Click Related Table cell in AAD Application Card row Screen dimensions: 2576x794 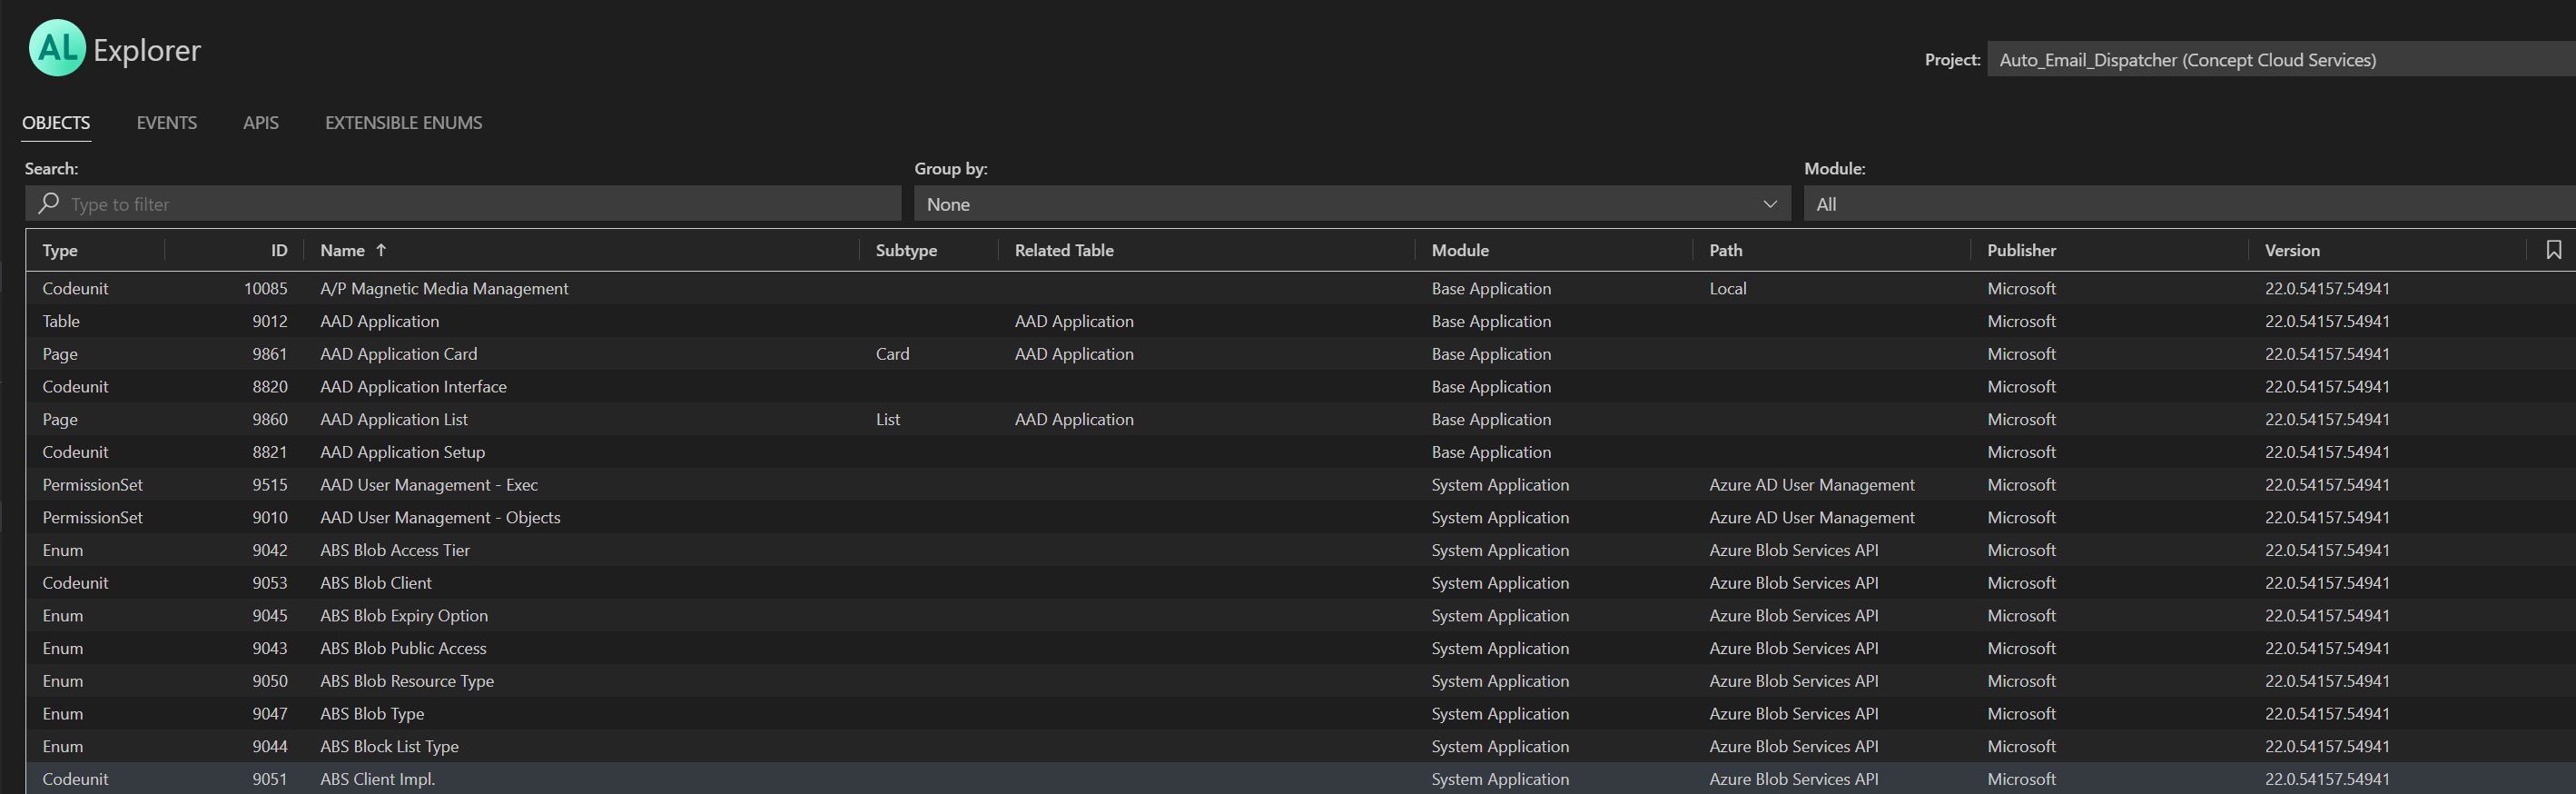(1074, 354)
